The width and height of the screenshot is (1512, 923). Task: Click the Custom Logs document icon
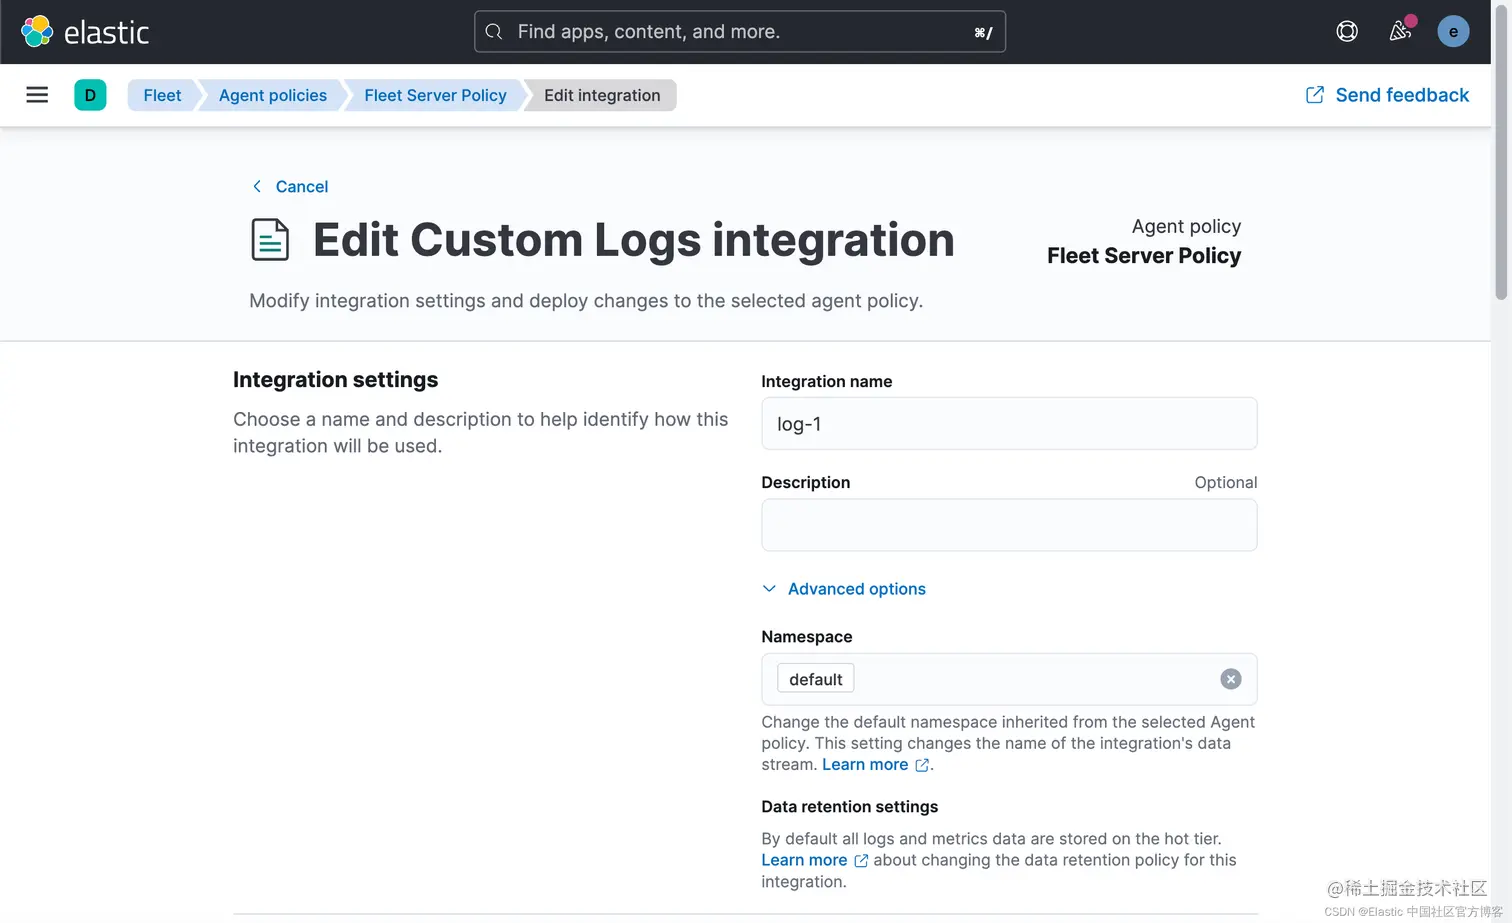(270, 240)
